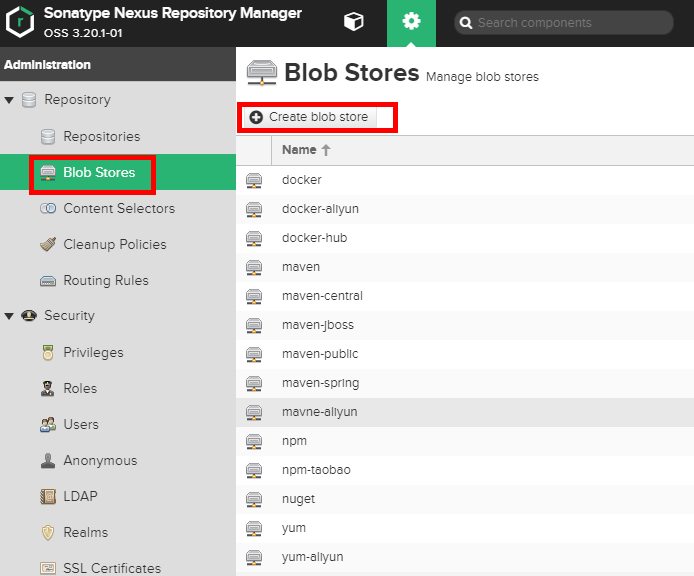Click the Repositories cylinder icon
Screen dimensions: 694x576
pos(48,137)
